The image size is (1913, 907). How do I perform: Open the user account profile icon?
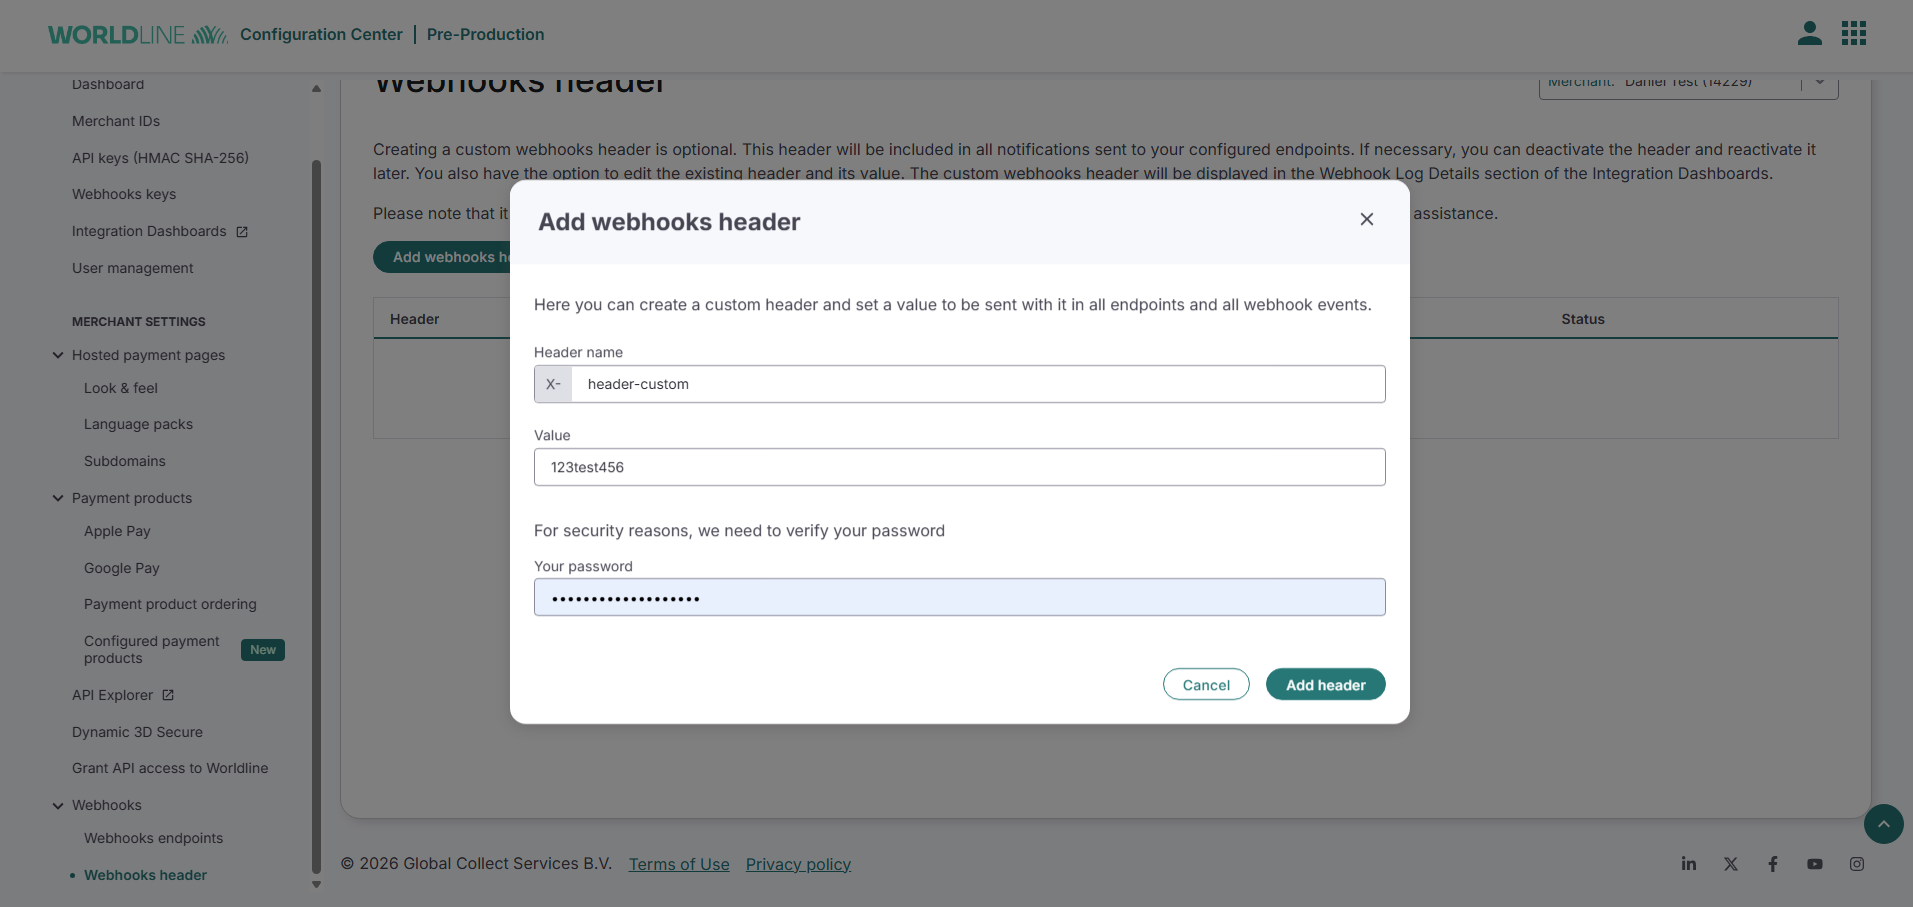pos(1809,34)
